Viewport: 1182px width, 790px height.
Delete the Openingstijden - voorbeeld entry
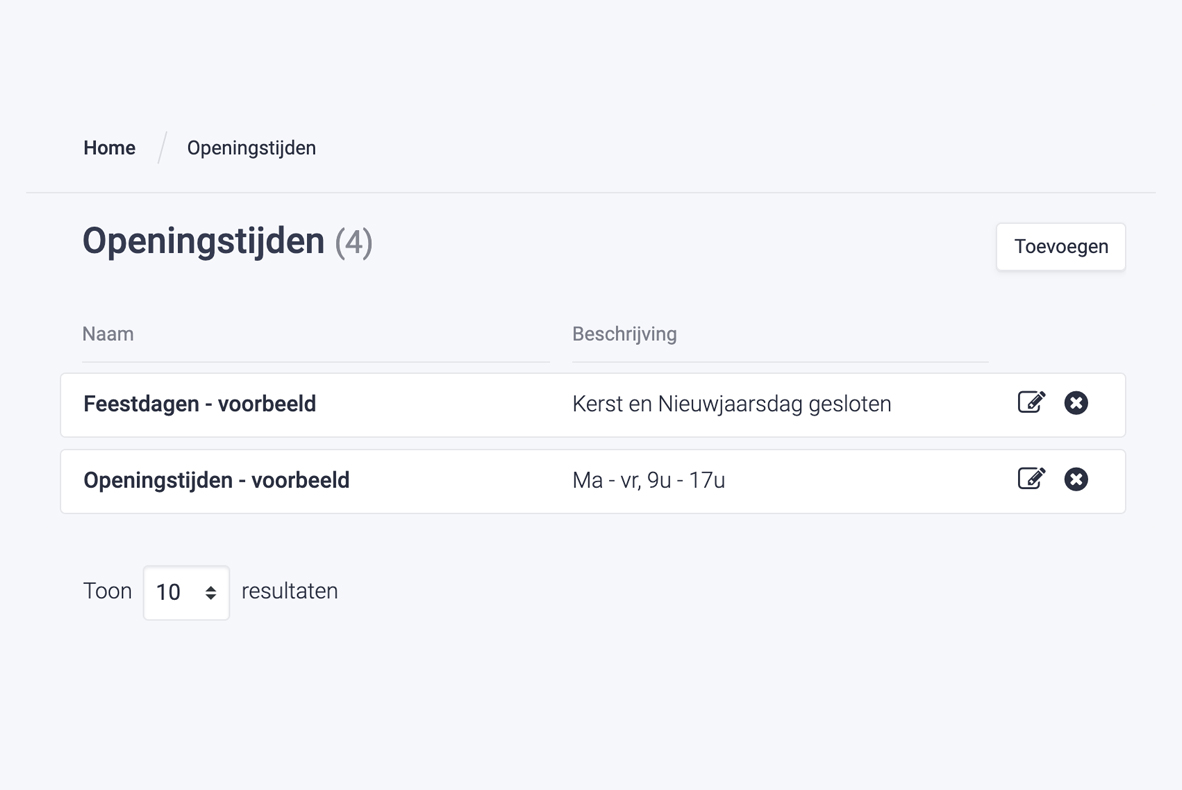(x=1076, y=479)
